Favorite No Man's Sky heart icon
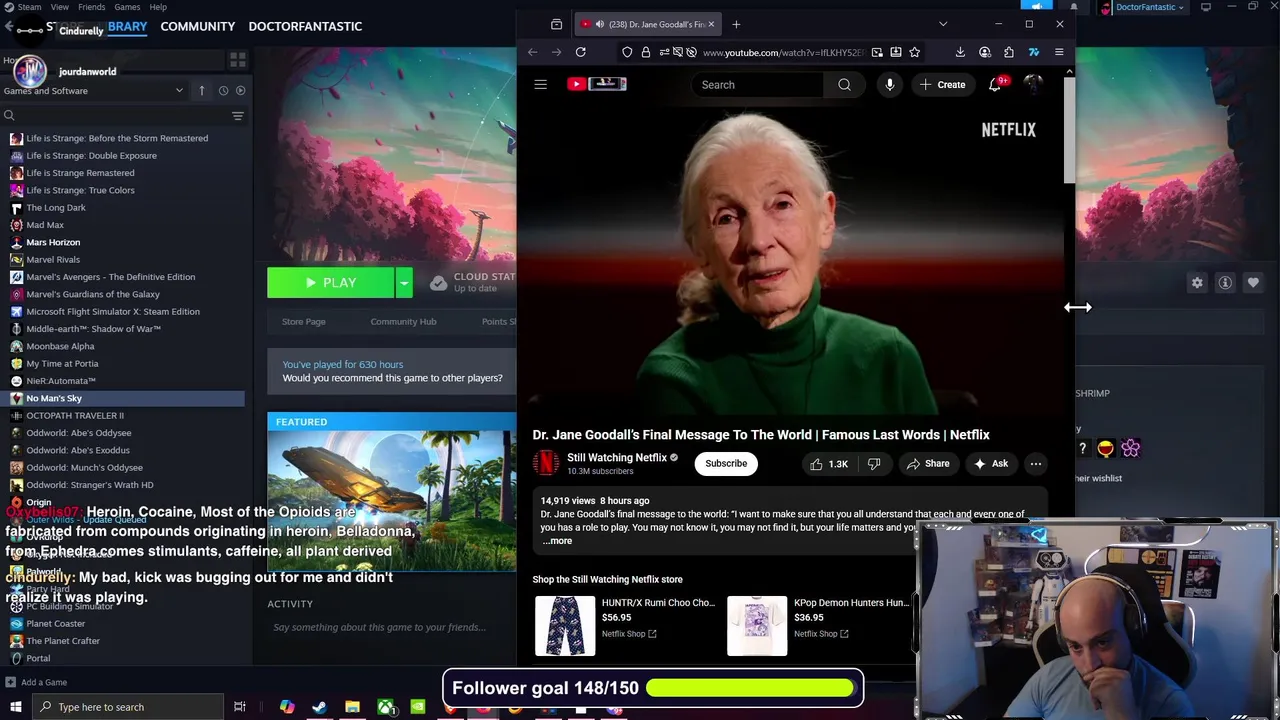 (1253, 283)
